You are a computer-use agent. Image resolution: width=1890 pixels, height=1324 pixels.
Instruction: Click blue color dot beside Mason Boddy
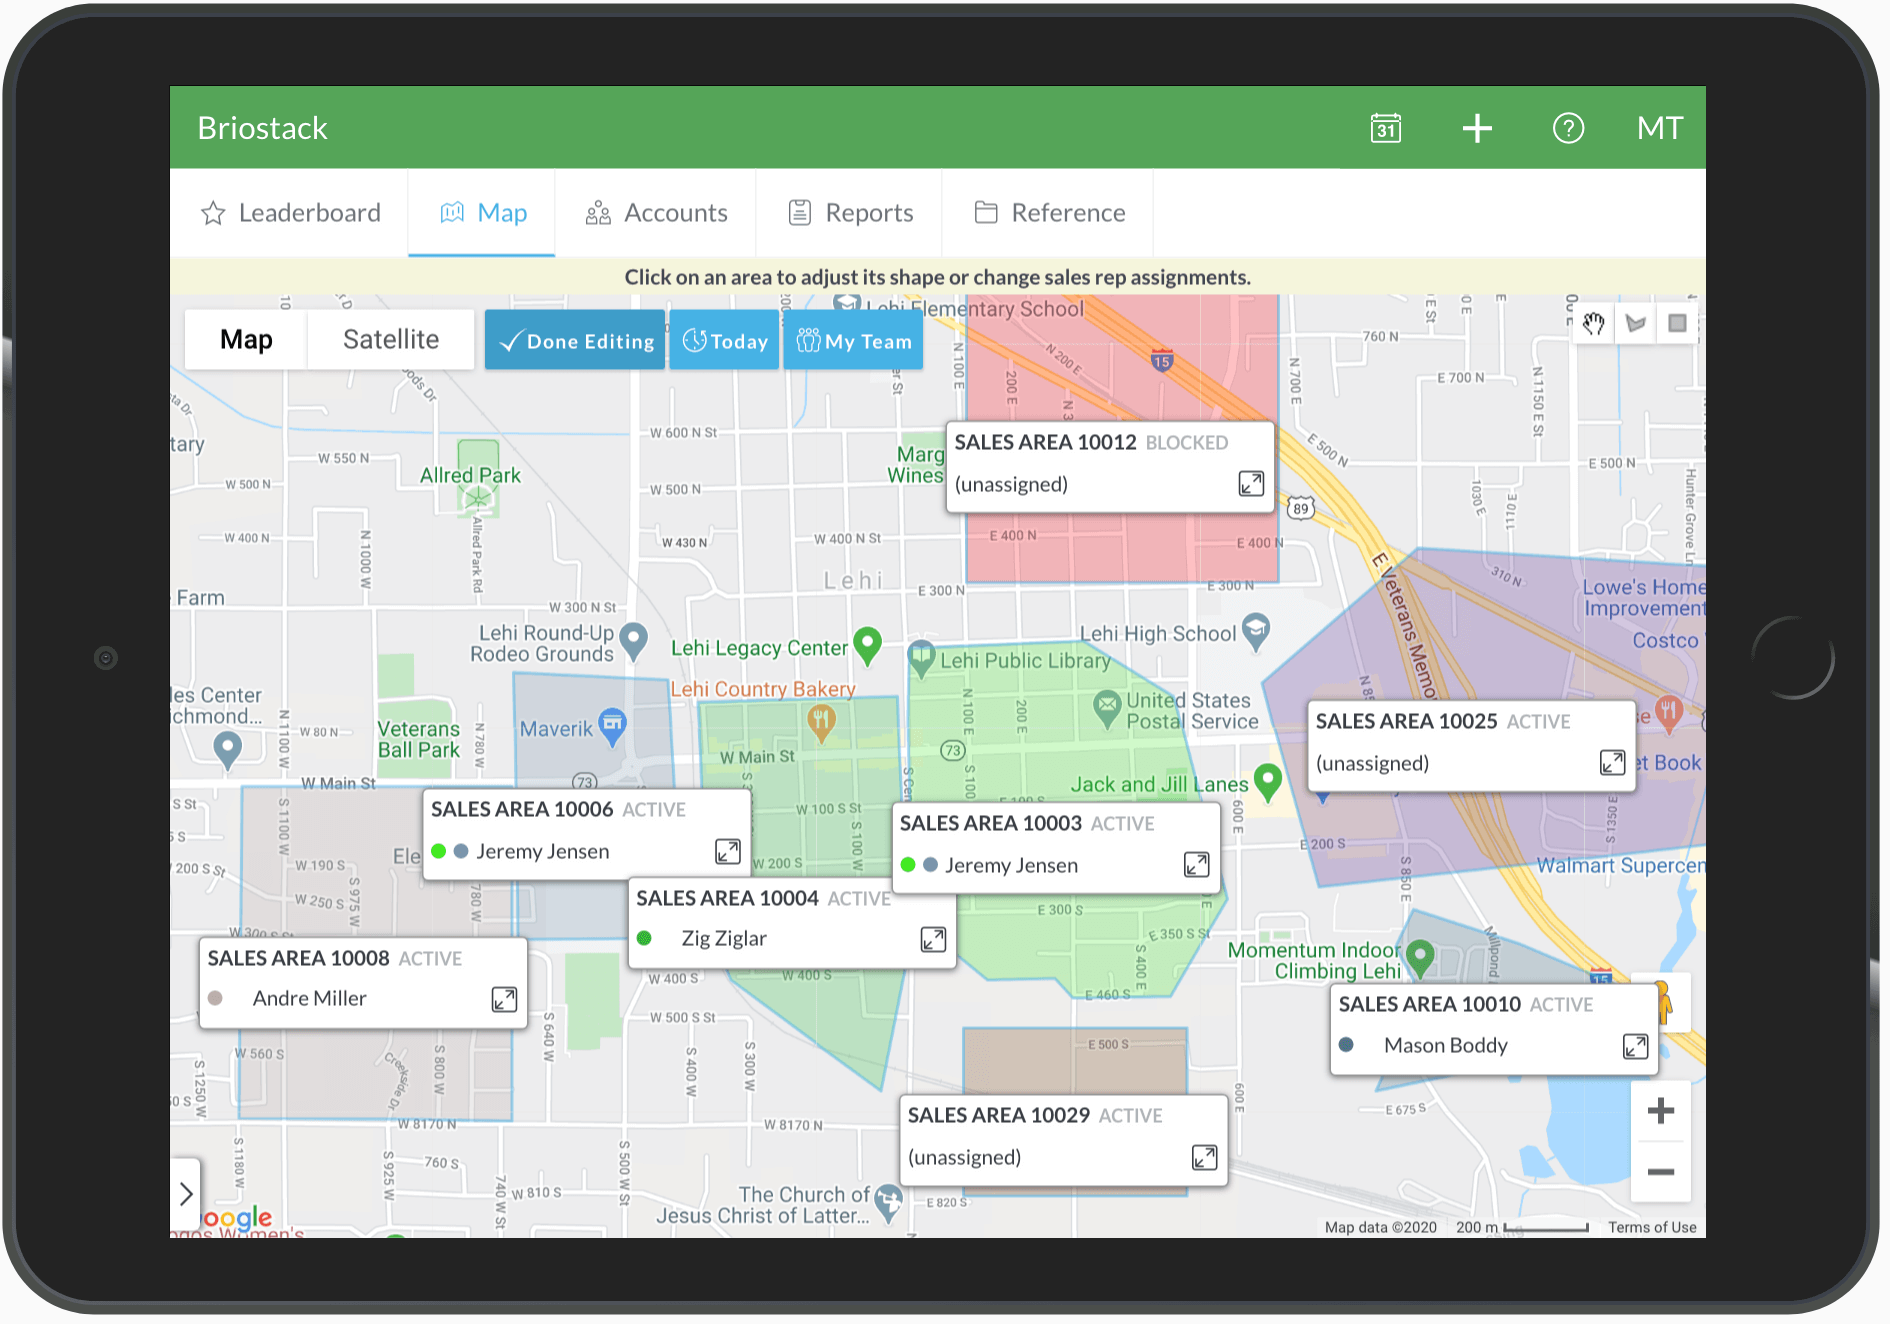pos(1346,1045)
